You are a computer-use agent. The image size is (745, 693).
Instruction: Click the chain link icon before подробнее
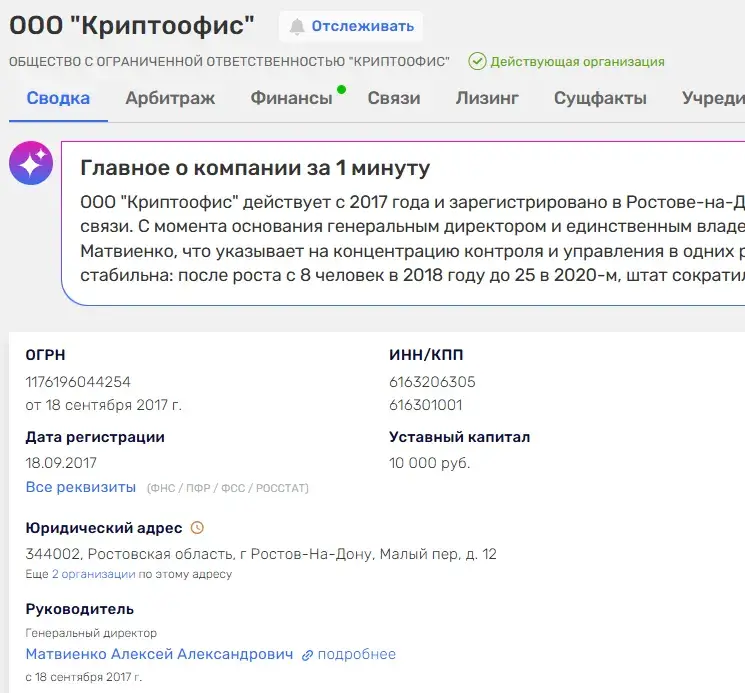coord(307,655)
